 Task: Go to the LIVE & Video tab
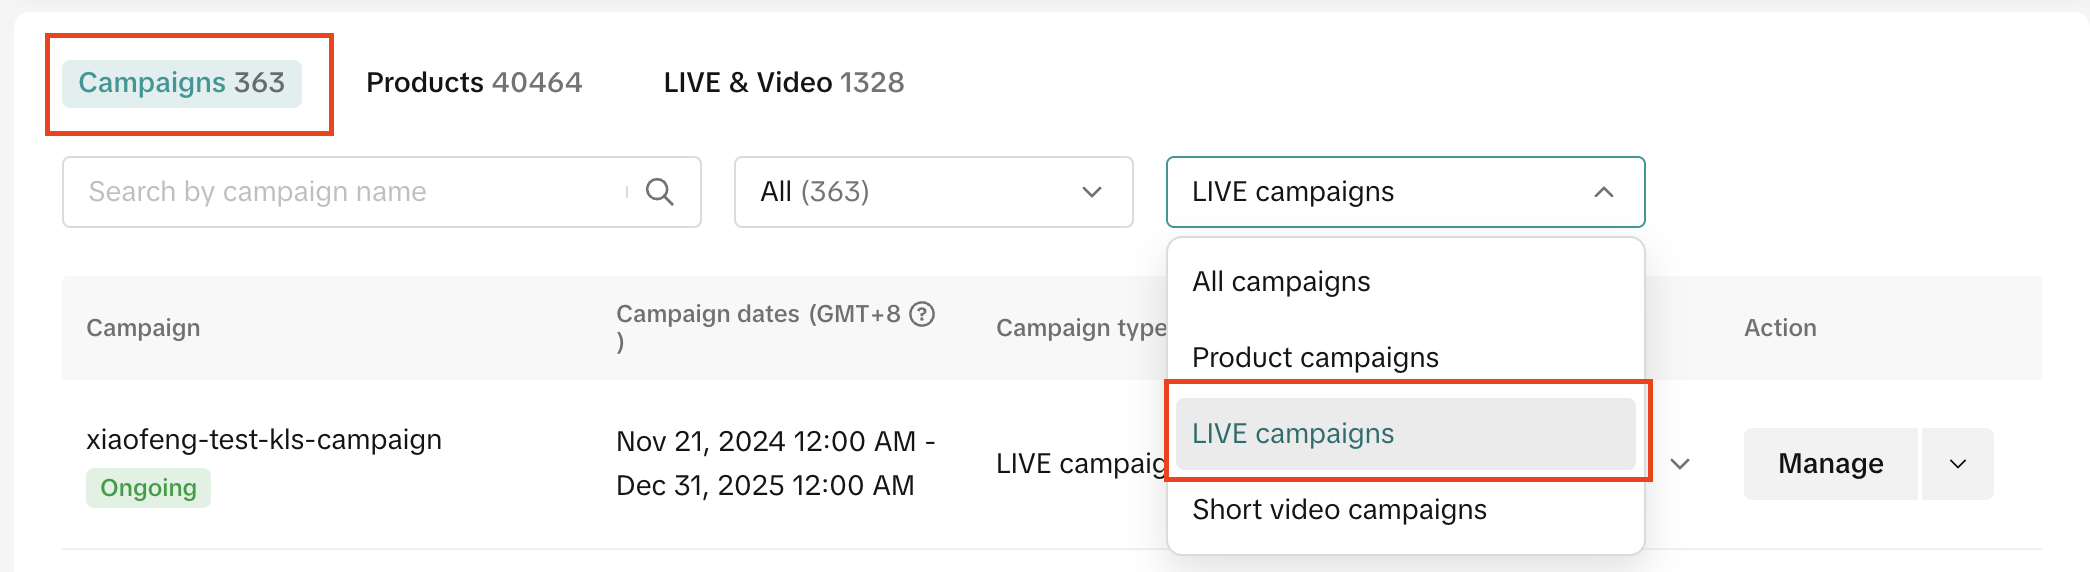coord(783,83)
